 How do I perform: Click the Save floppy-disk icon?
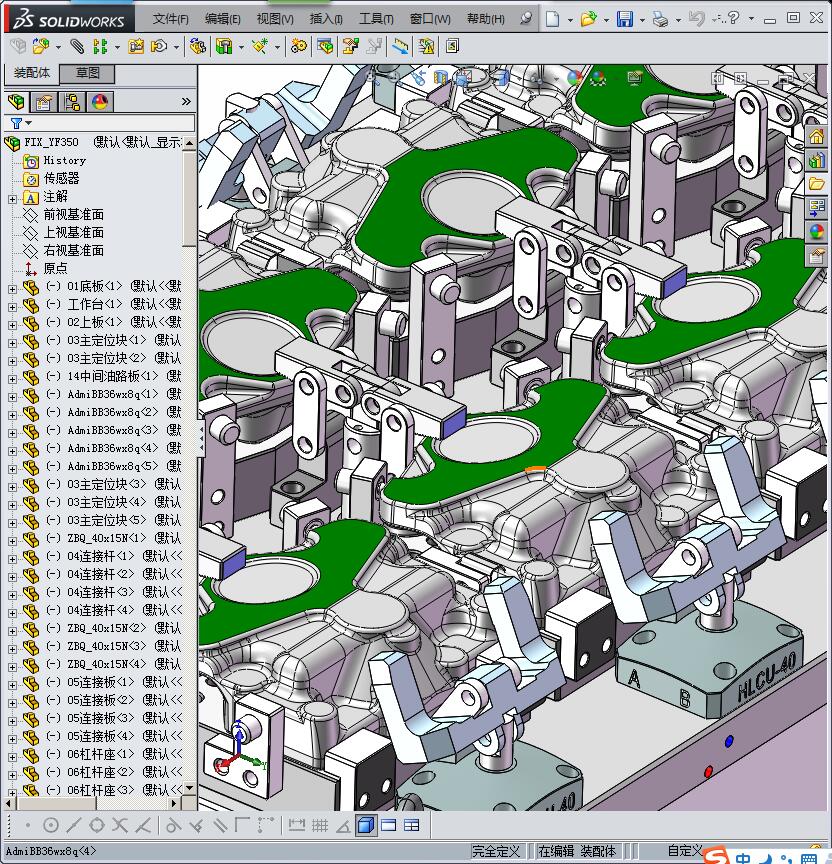(625, 19)
